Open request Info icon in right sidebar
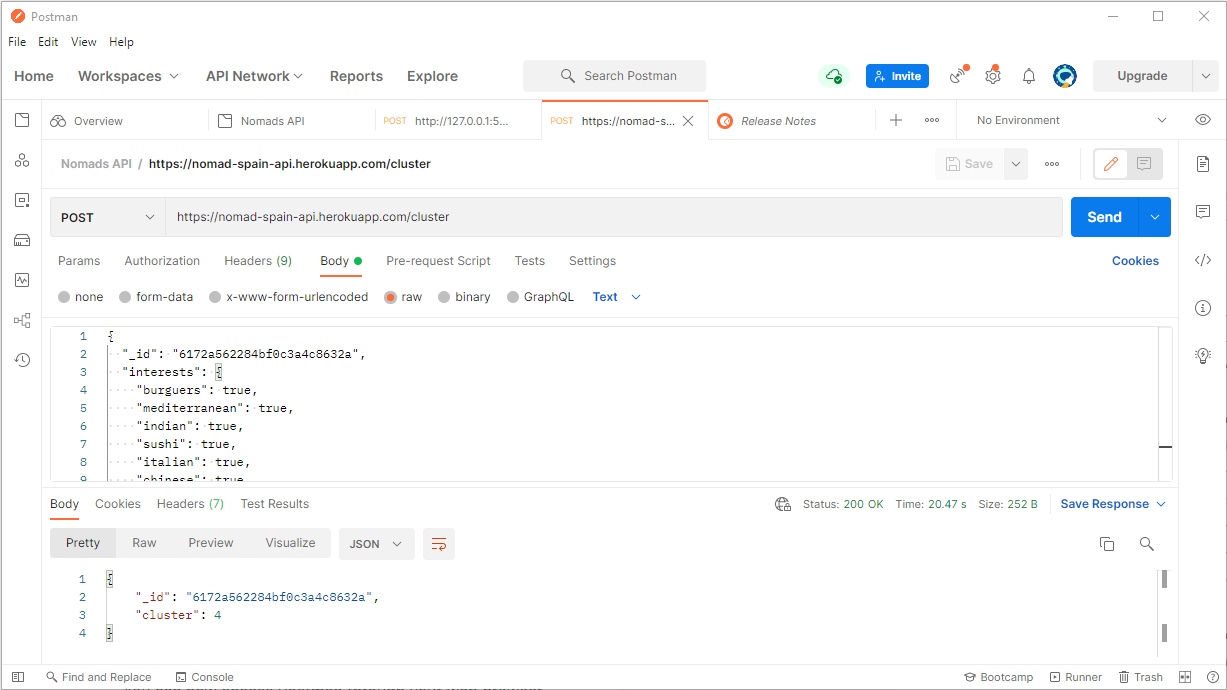This screenshot has height=690, width=1227. (x=1203, y=308)
